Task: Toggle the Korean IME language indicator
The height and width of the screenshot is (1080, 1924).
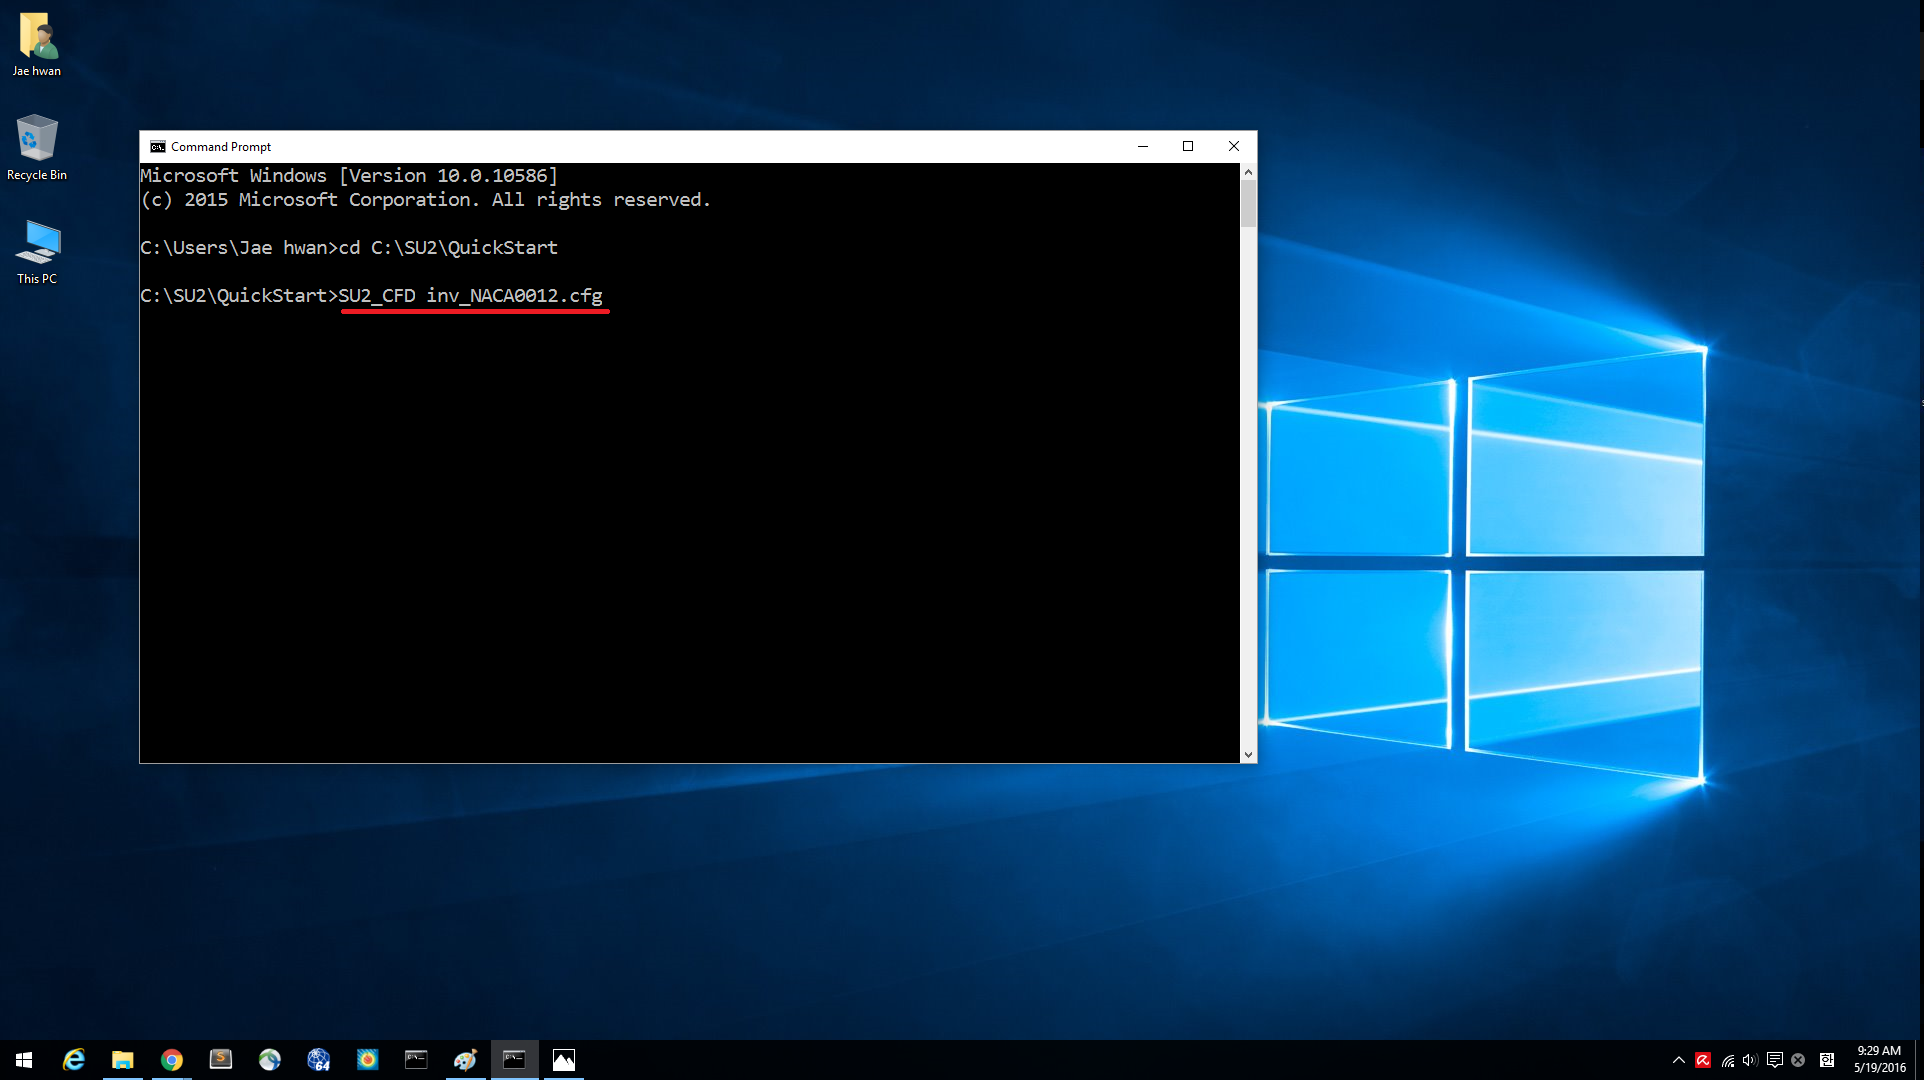Action: [1827, 1060]
